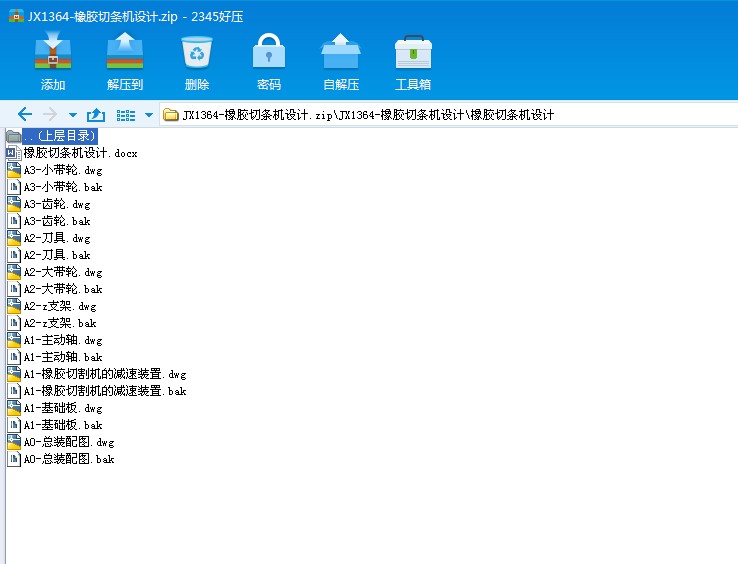The height and width of the screenshot is (564, 738).
Task: Click the file icon beside A2-z支架.bak
Action: [x=14, y=323]
